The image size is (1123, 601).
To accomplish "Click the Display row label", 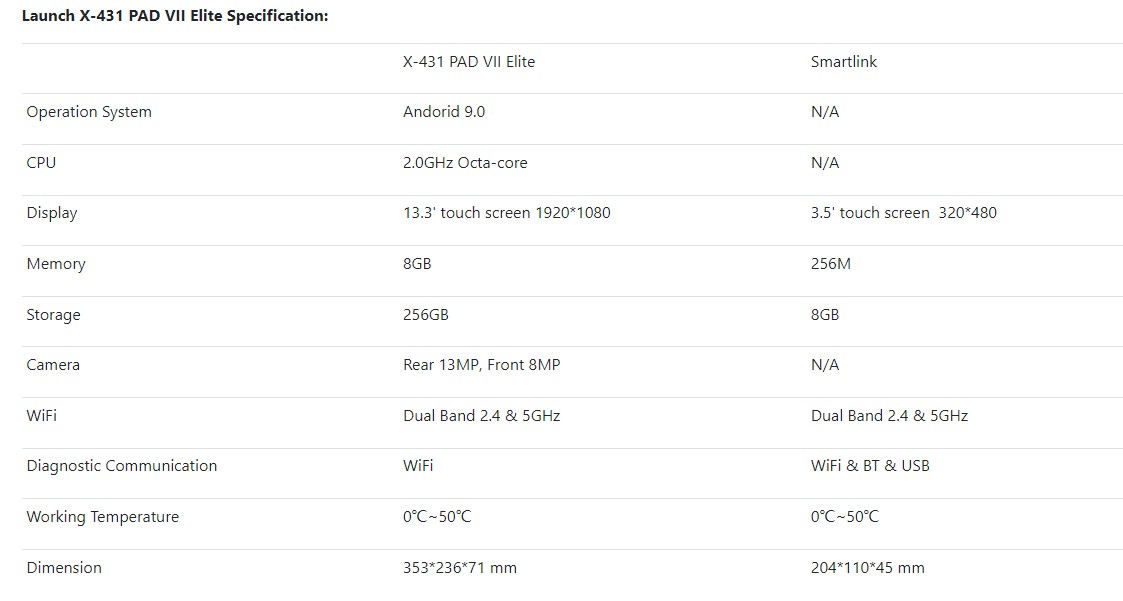I will (52, 213).
